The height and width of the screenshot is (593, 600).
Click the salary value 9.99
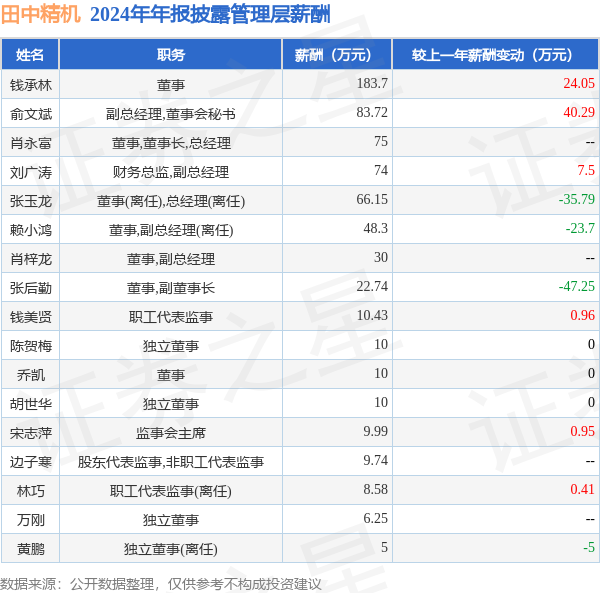point(376,431)
